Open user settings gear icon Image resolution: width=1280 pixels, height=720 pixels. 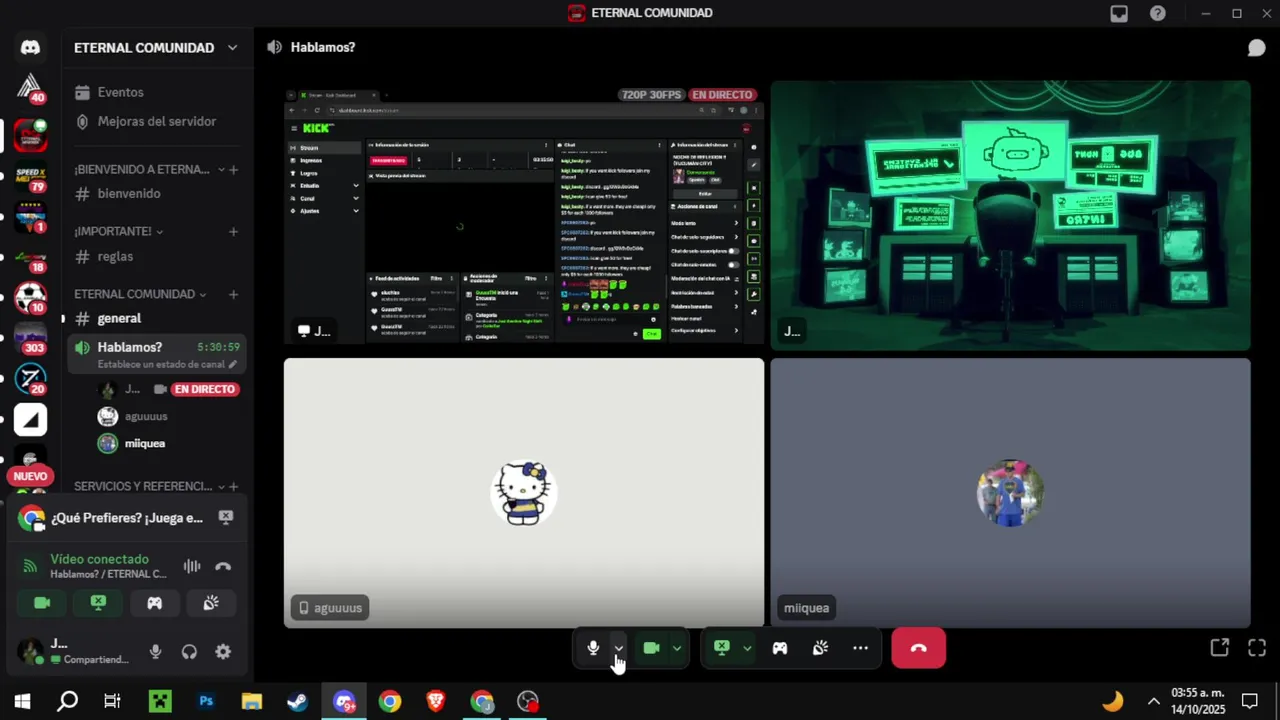pos(223,652)
